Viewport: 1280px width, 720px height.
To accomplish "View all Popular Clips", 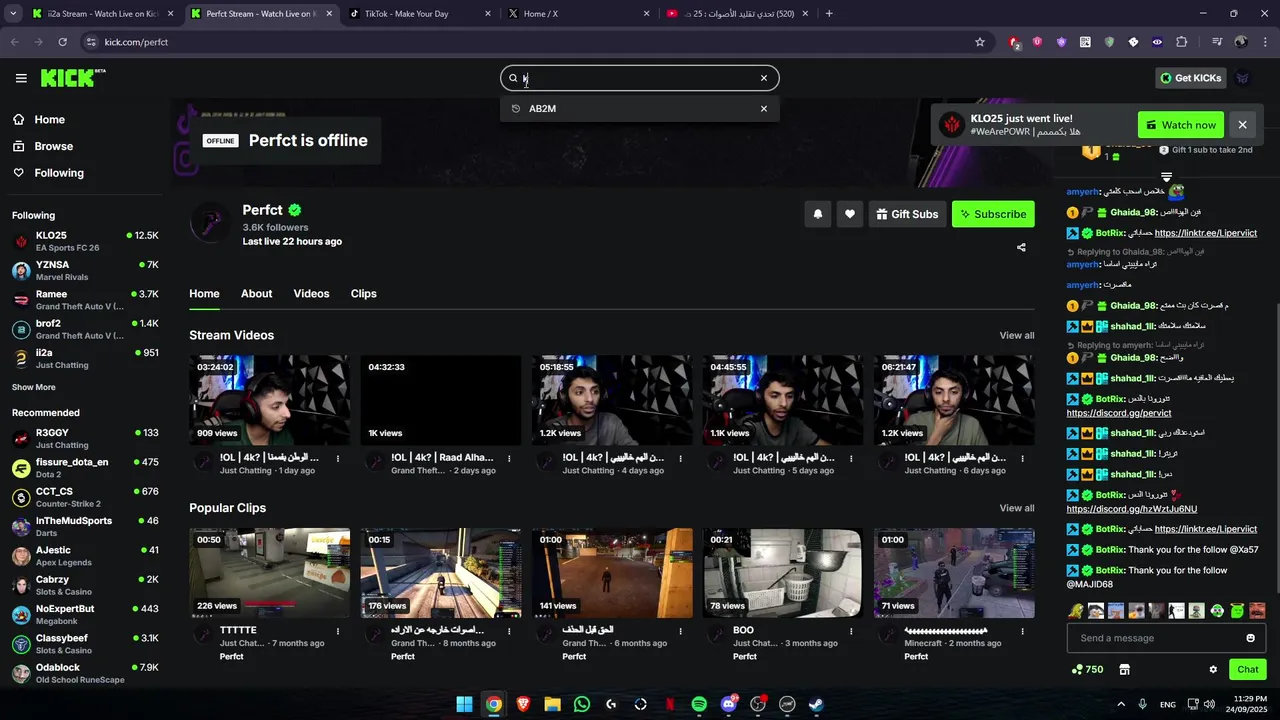I will pos(1017,508).
